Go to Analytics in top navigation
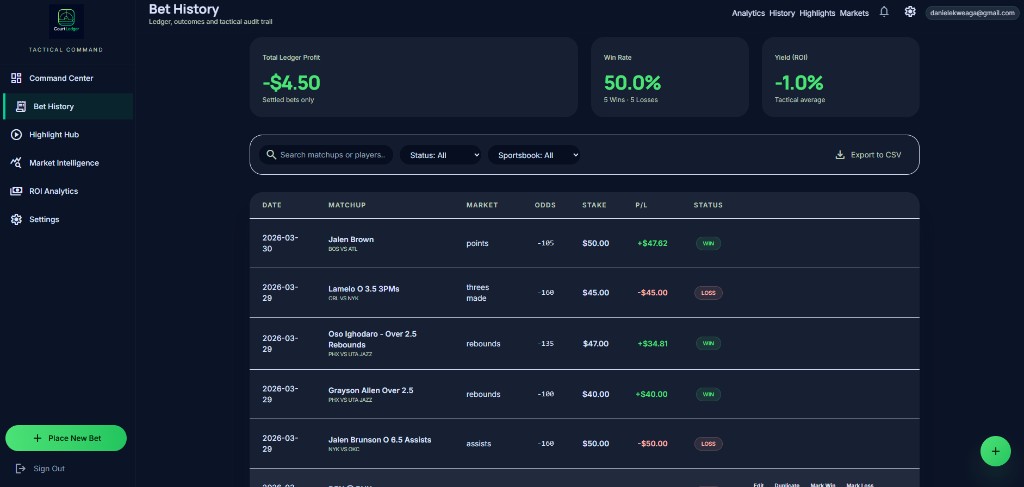The width and height of the screenshot is (1024, 487). click(748, 13)
